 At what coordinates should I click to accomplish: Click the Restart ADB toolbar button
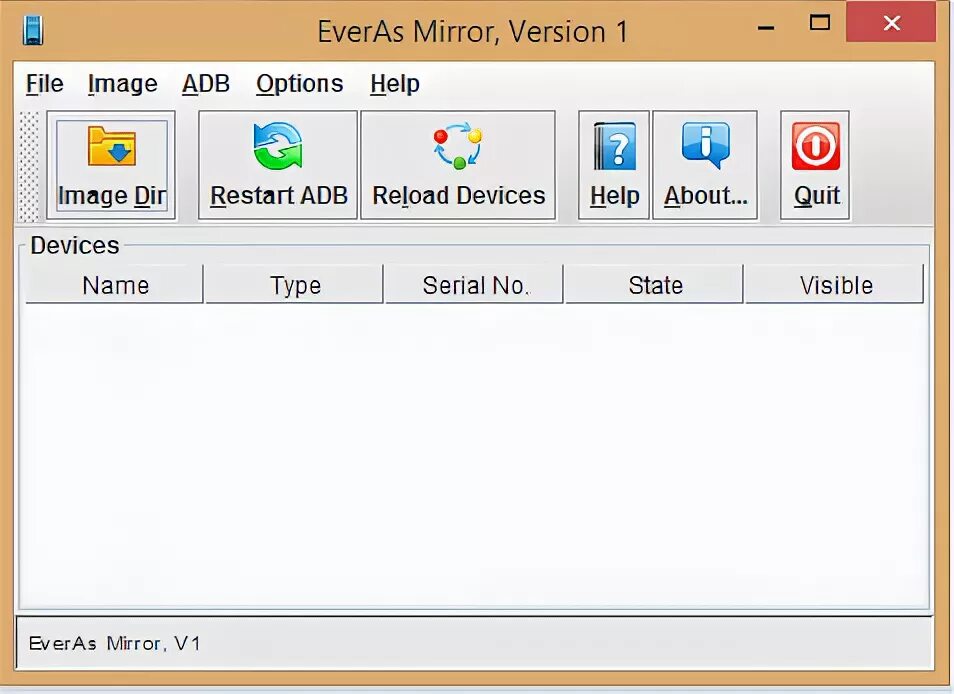click(278, 165)
